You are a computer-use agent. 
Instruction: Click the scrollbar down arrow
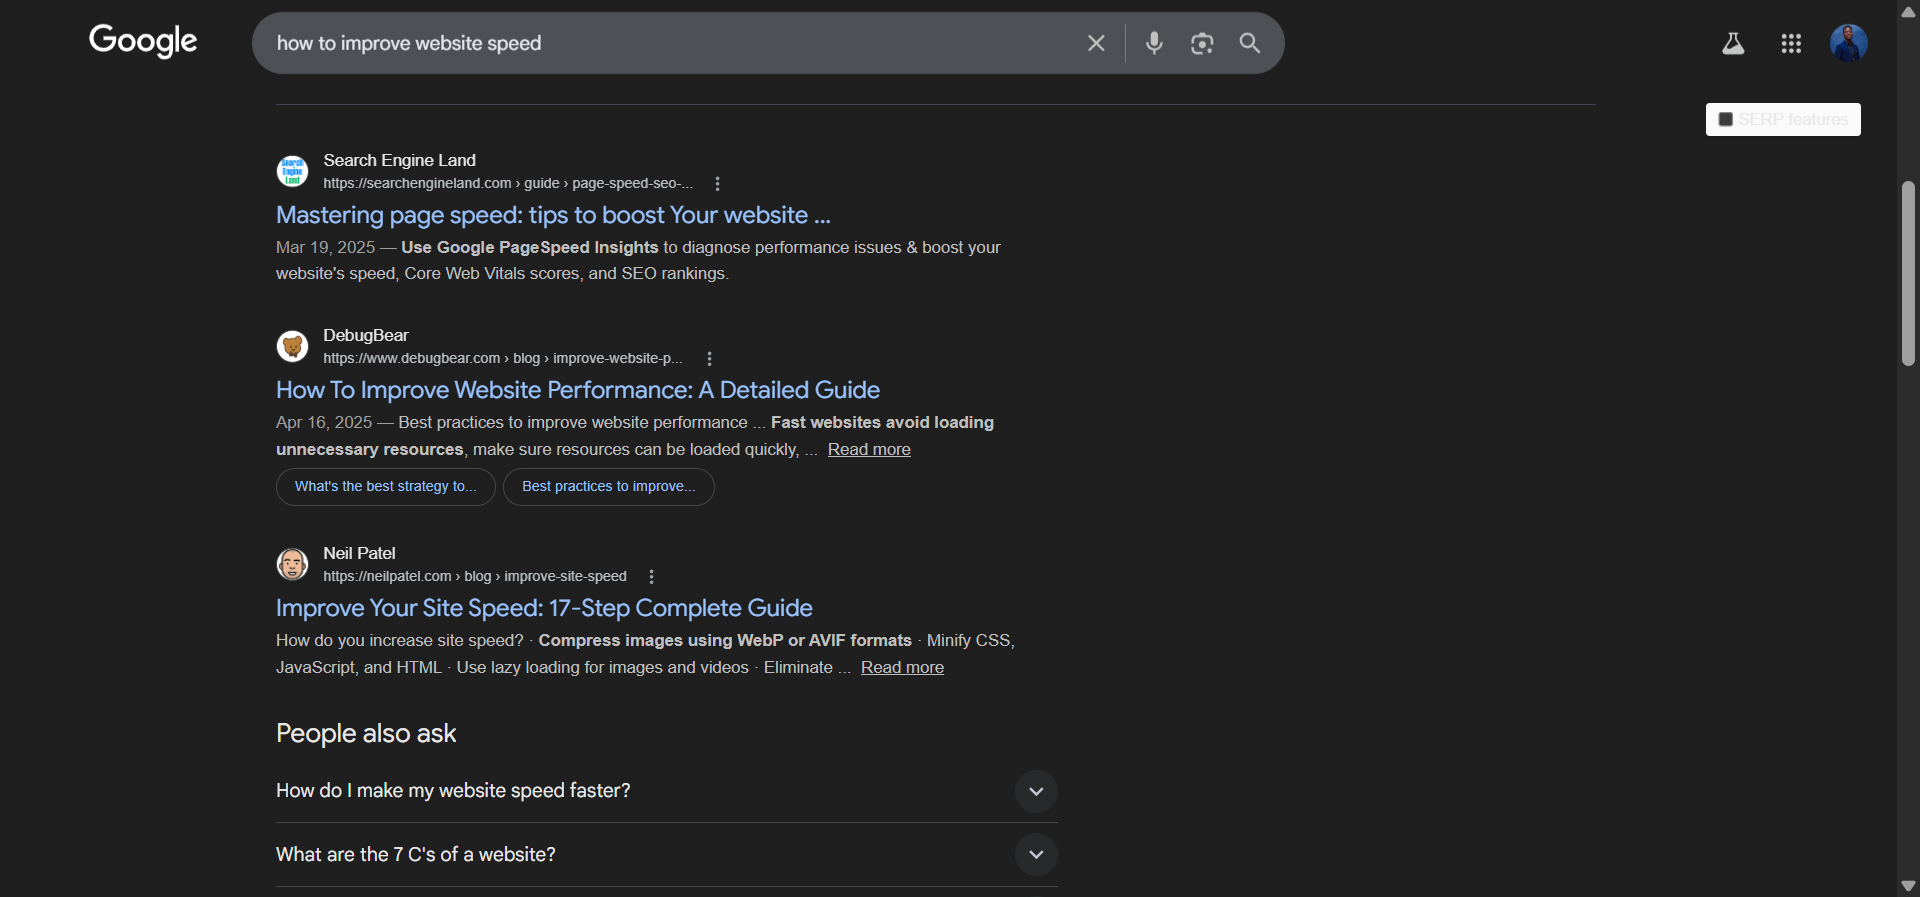(x=1908, y=886)
